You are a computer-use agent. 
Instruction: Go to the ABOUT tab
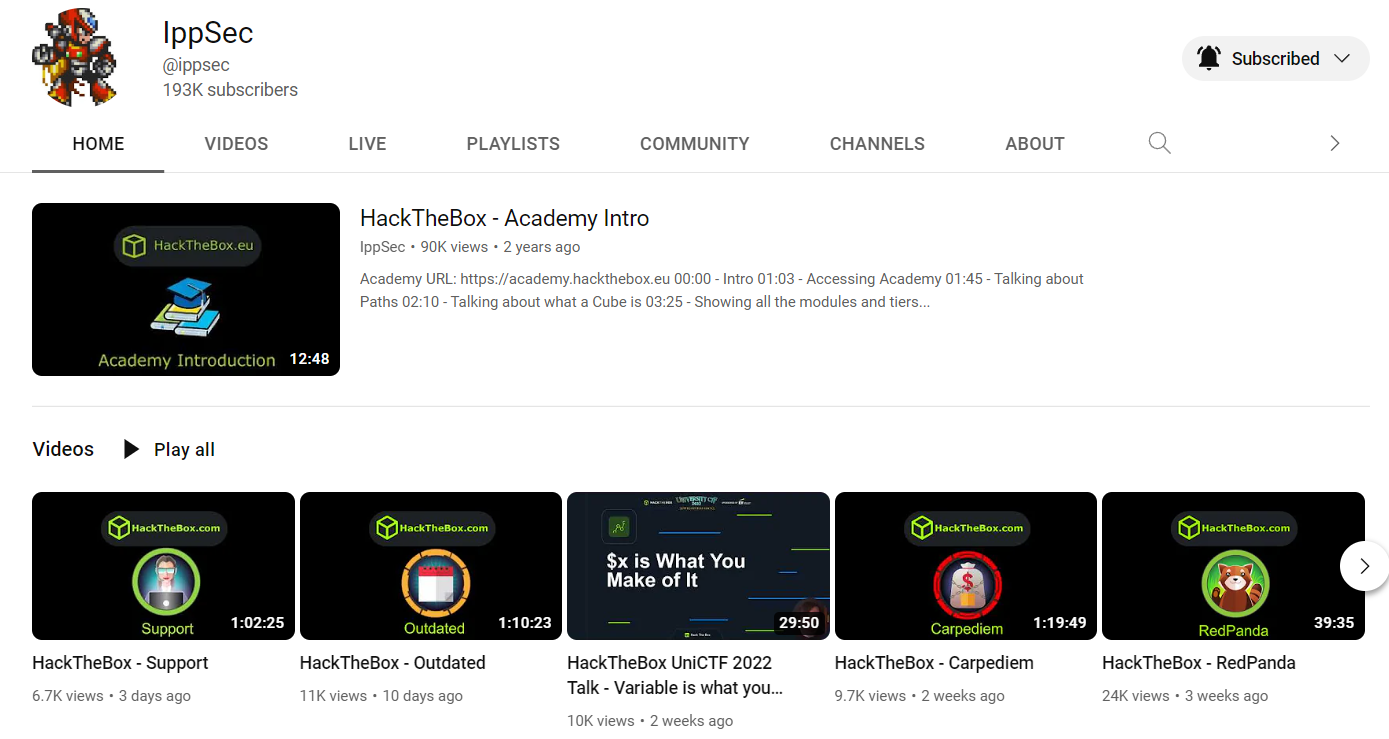1034,144
